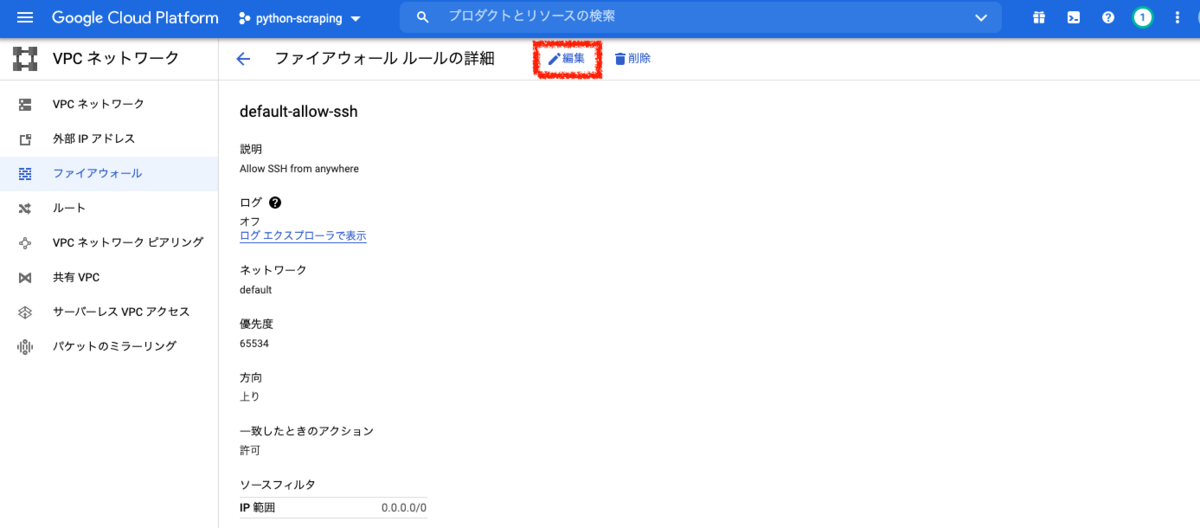This screenshot has width=1200, height=528.
Task: Open the hamburger navigation menu
Action: 25,18
